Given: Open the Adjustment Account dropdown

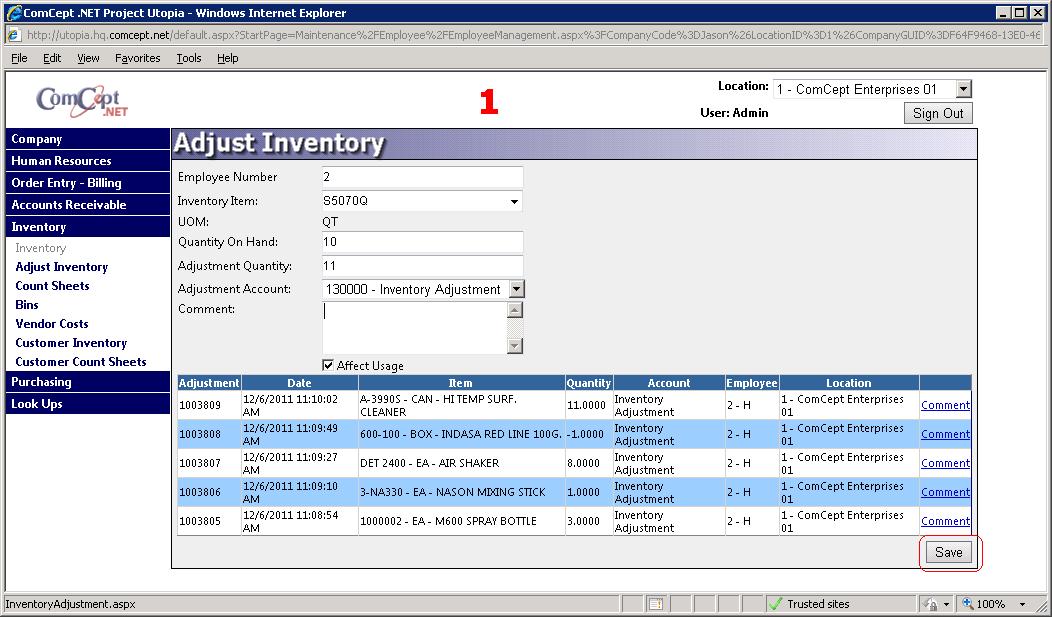Looking at the screenshot, I should click(516, 289).
